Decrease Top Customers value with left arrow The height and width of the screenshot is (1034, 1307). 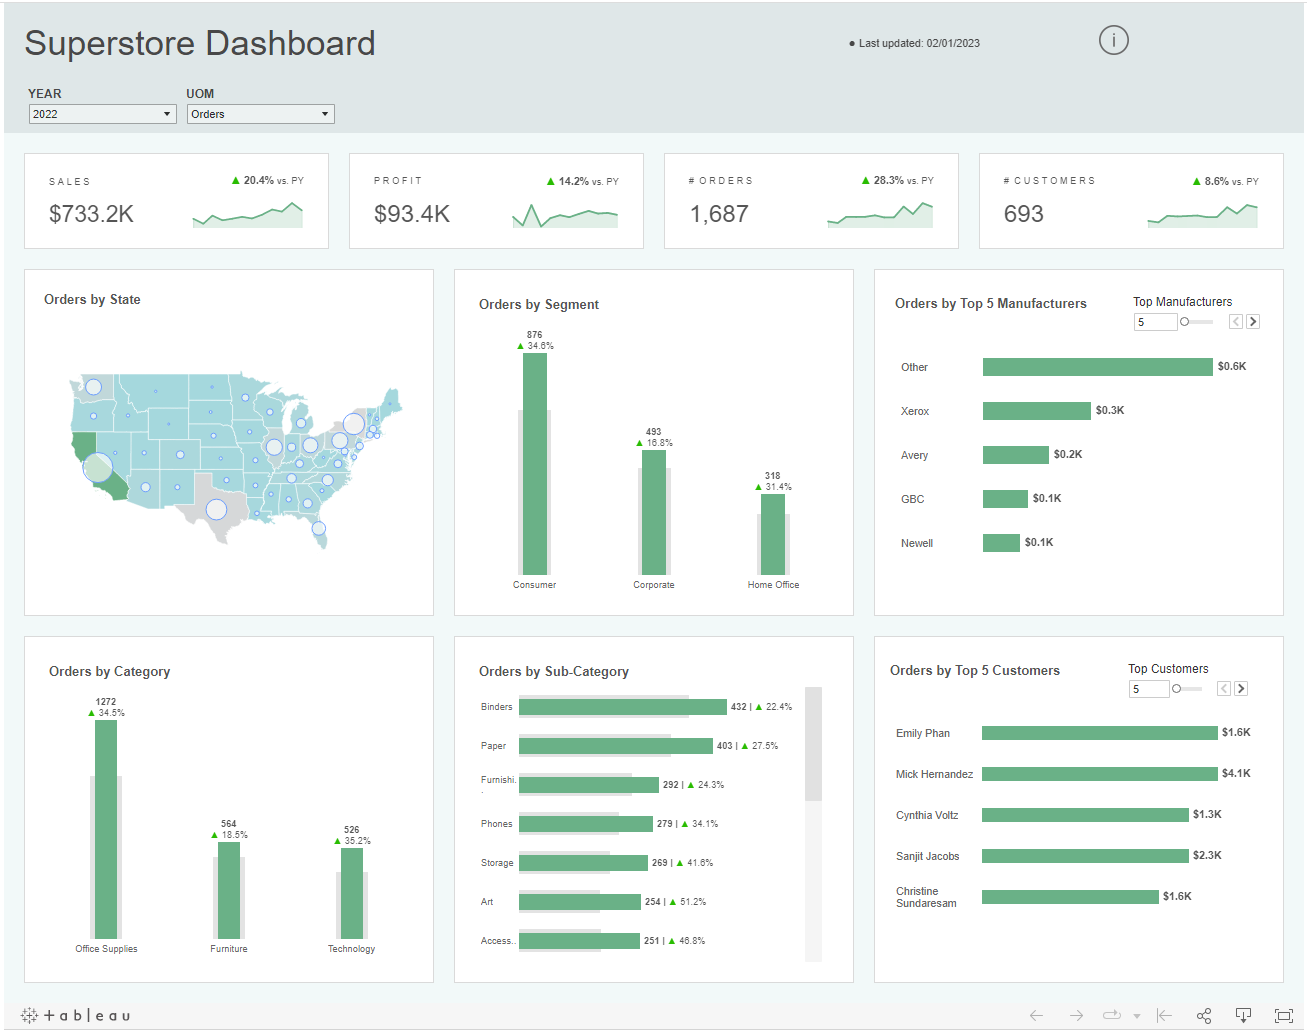[1224, 689]
